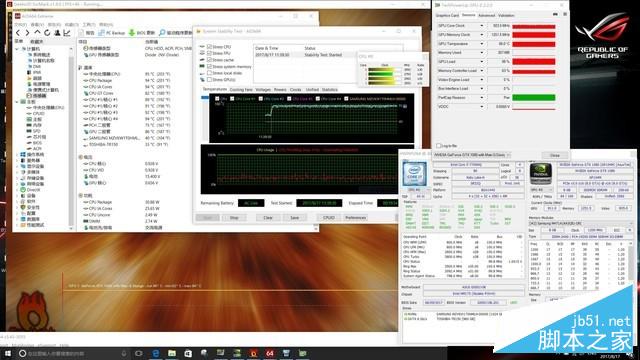Open Windows Start menu
The width and height of the screenshot is (640, 360).
pos(8,353)
